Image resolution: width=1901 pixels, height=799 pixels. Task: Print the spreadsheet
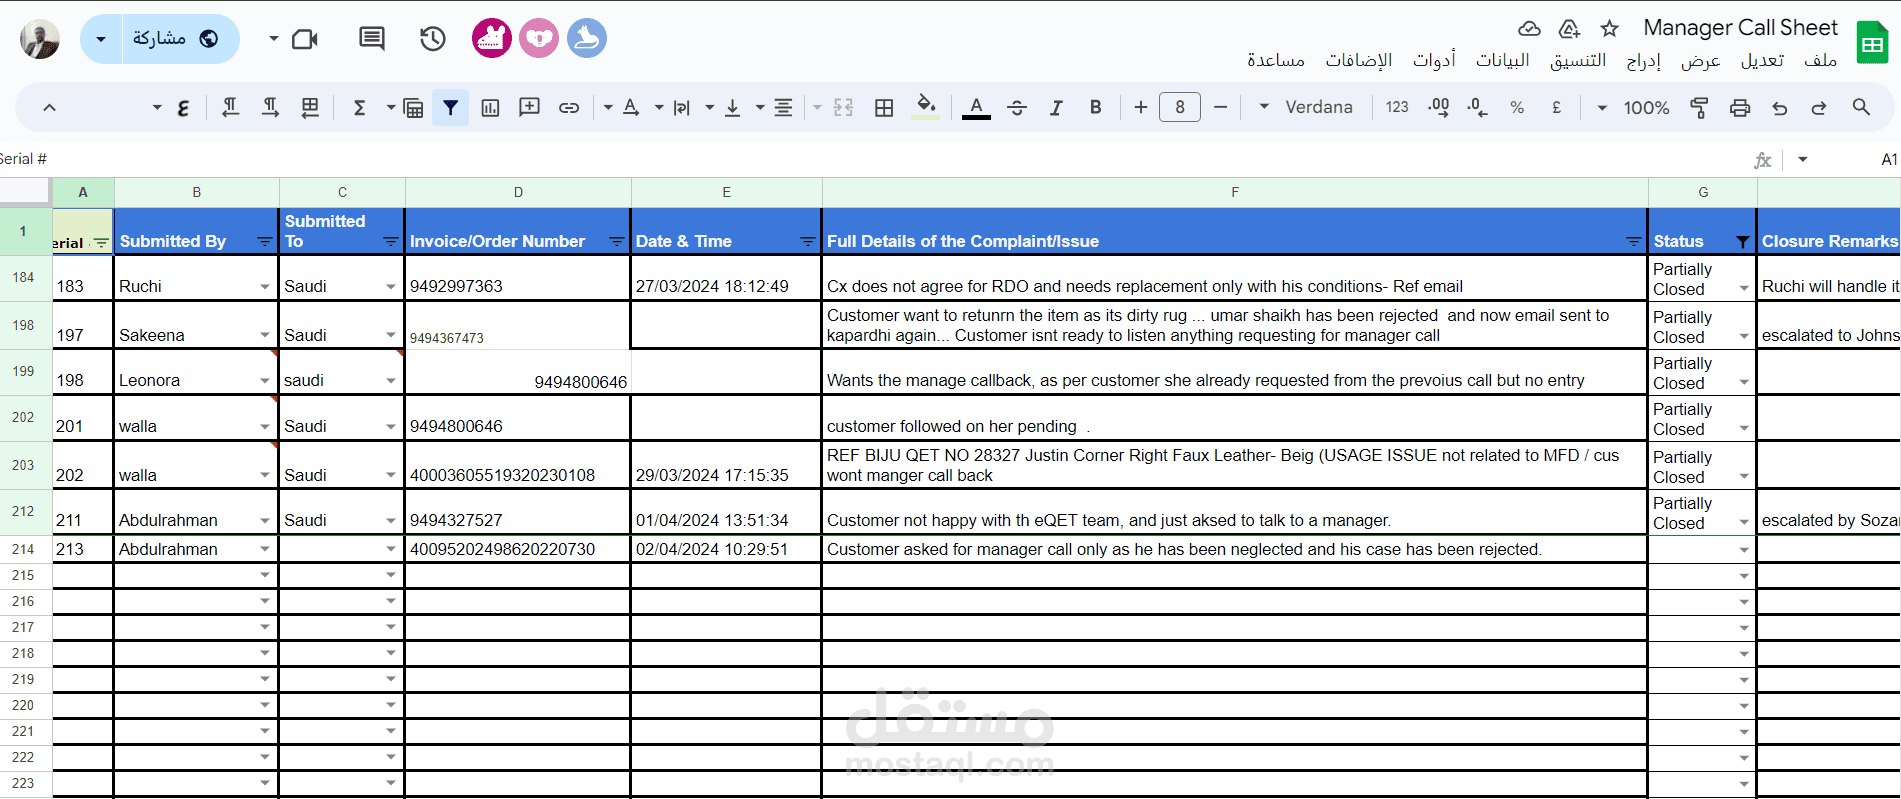tap(1740, 107)
